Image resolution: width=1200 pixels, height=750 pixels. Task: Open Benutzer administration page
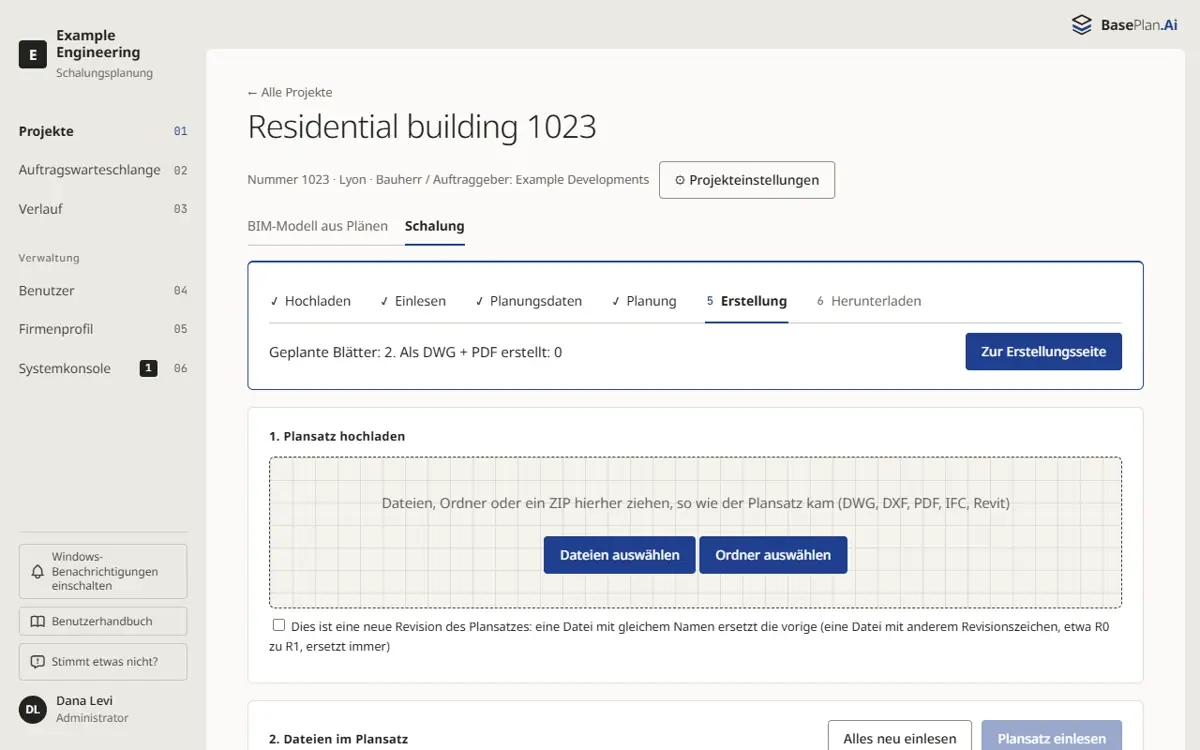[103, 291]
